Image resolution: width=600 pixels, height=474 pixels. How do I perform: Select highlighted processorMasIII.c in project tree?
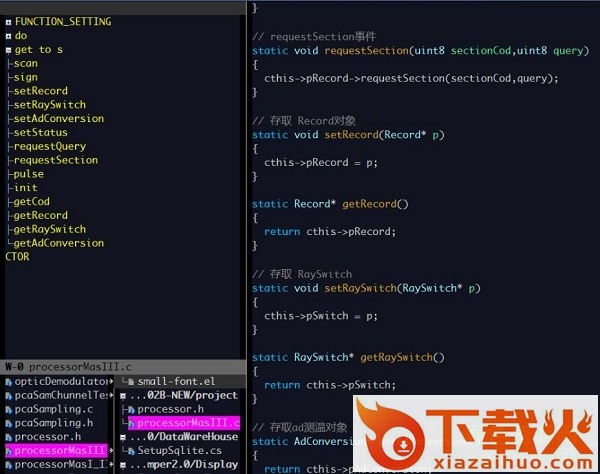coord(186,423)
